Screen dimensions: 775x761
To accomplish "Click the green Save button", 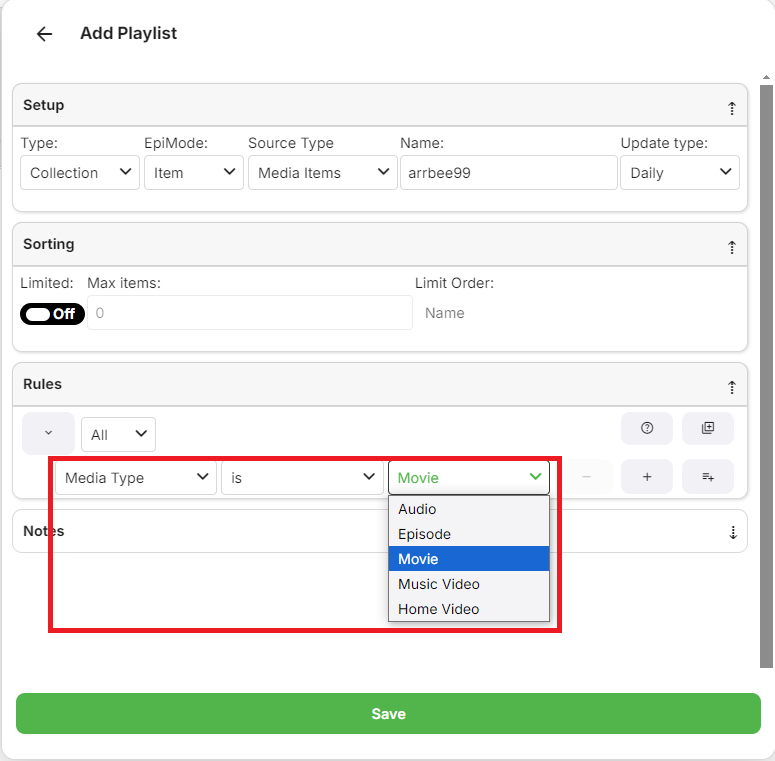I will point(388,714).
